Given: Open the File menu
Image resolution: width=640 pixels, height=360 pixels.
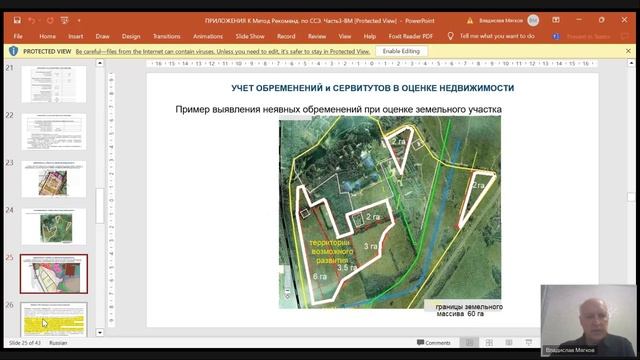Looking at the screenshot, I should tap(18, 36).
